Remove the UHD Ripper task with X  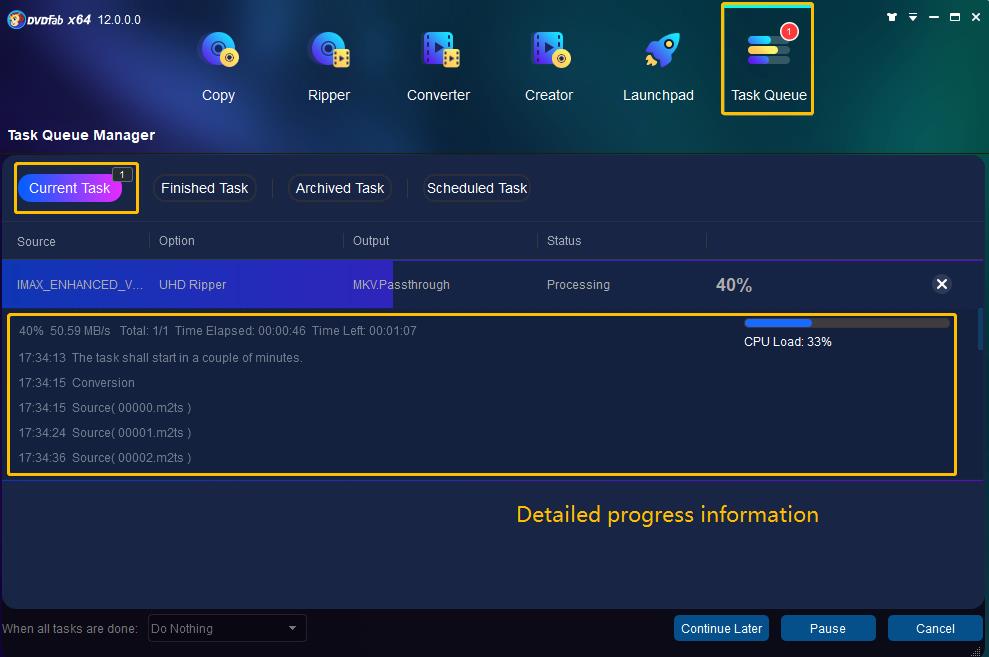click(941, 284)
